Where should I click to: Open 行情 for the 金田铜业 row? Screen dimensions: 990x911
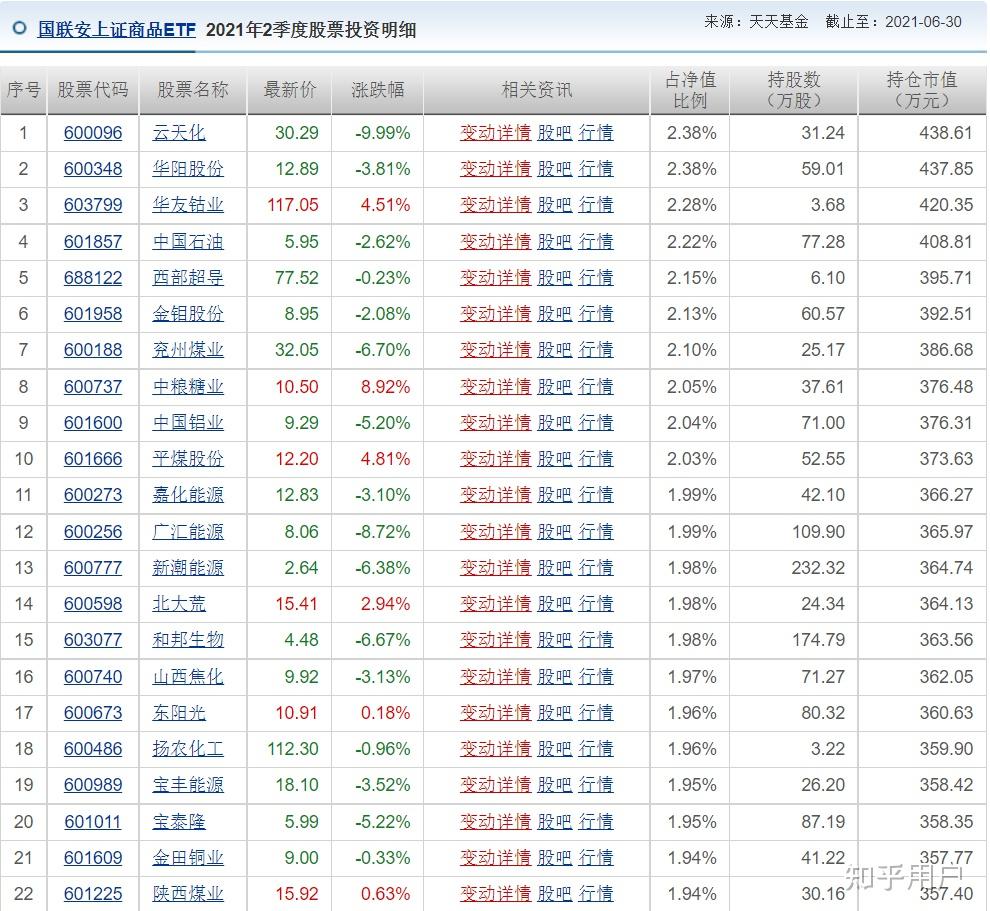[596, 857]
